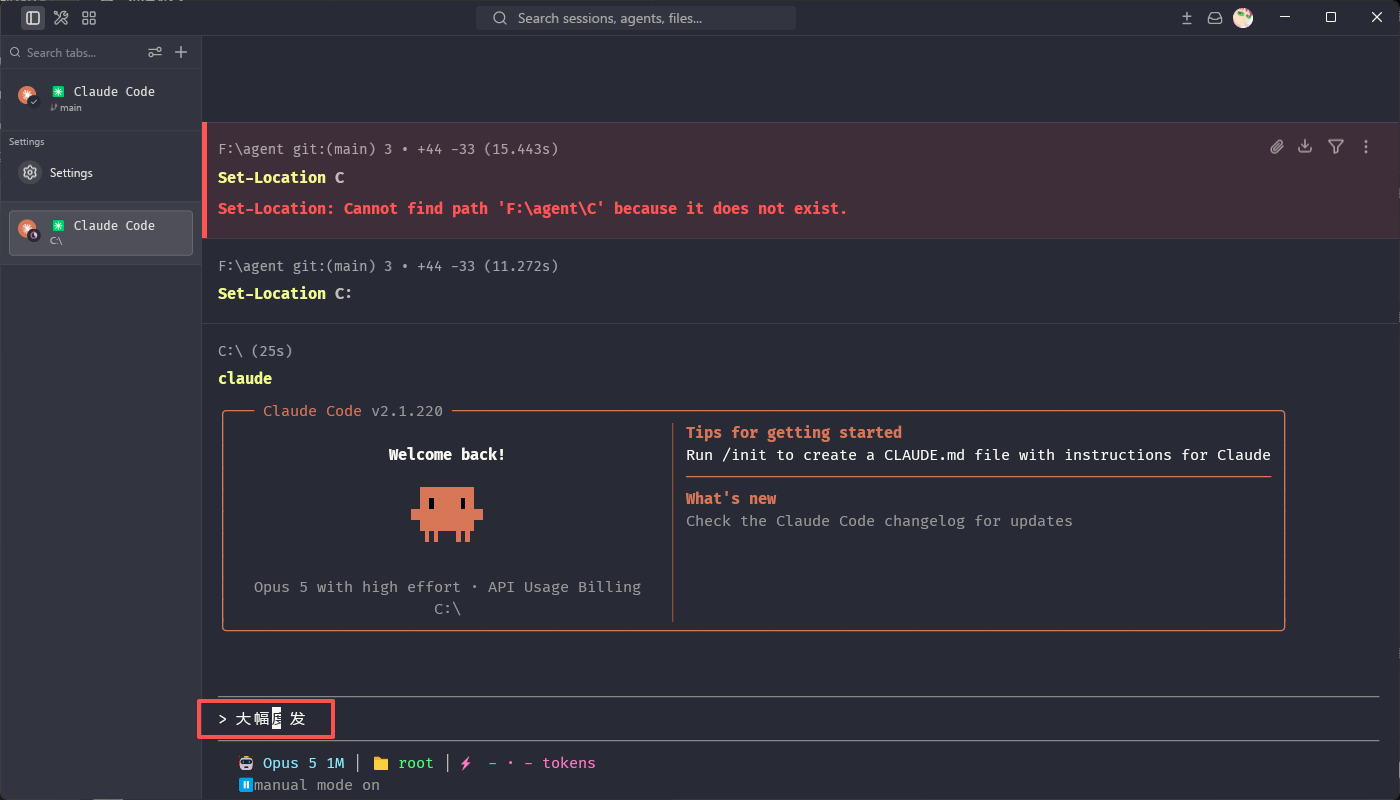This screenshot has height=800, width=1400.
Task: Focus the "Search tabs..." field
Action: (x=73, y=52)
